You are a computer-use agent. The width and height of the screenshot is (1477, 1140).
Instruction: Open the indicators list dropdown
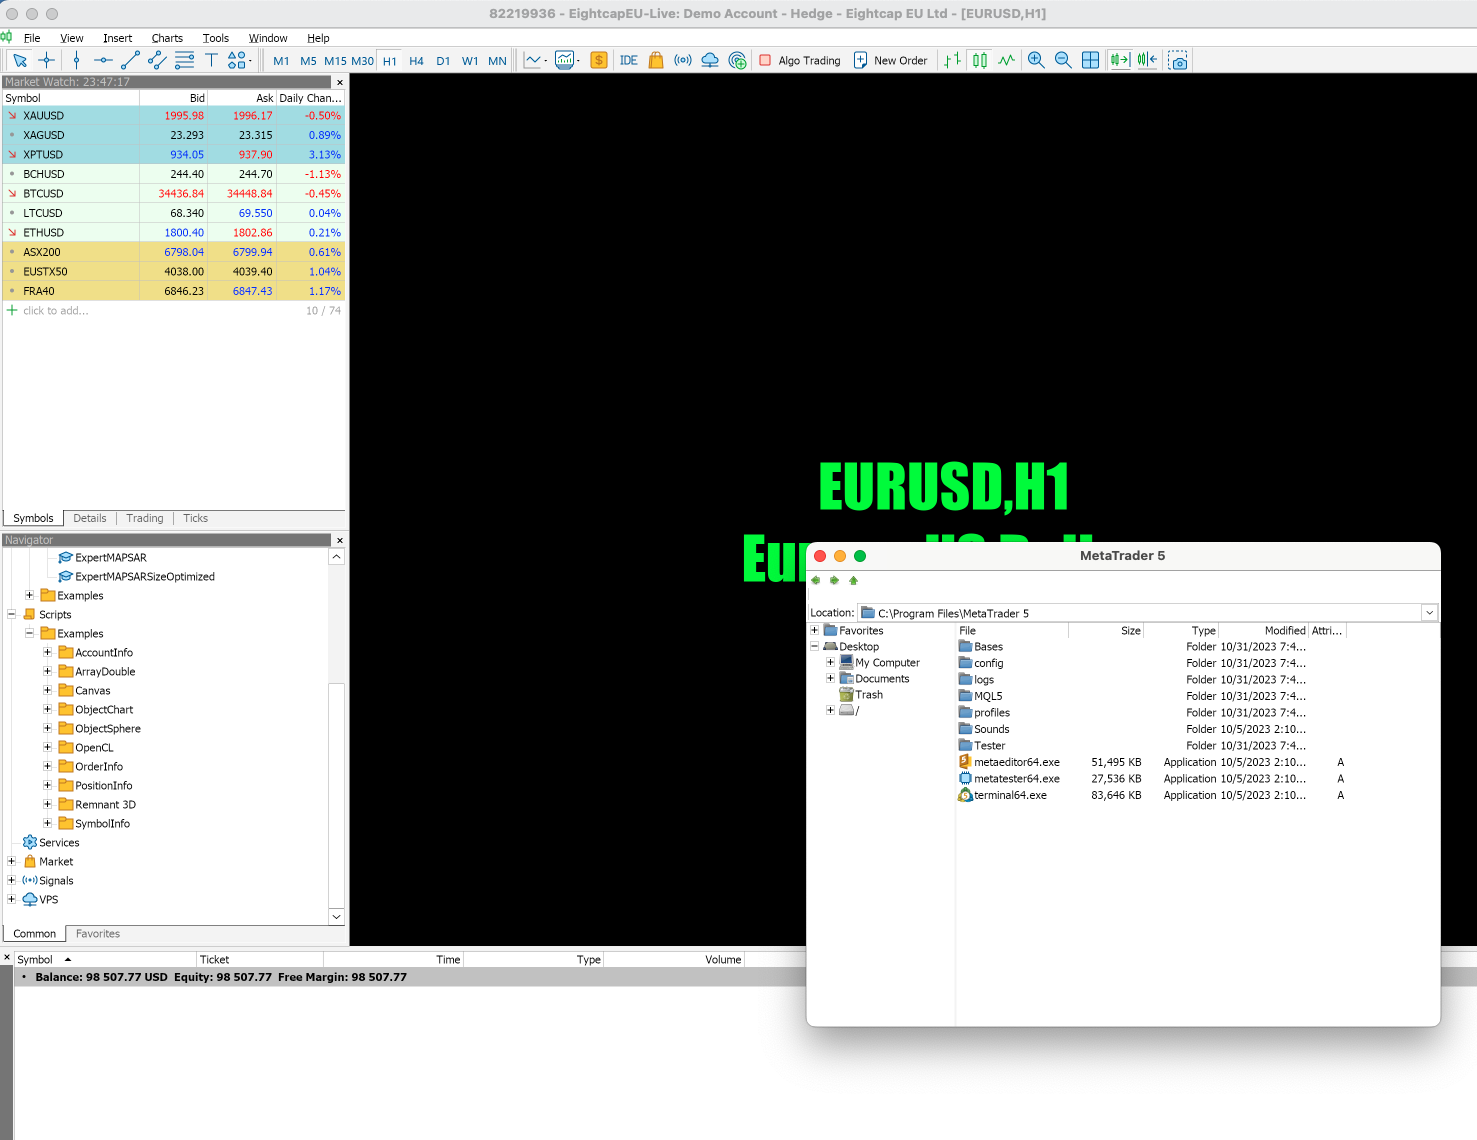[567, 61]
